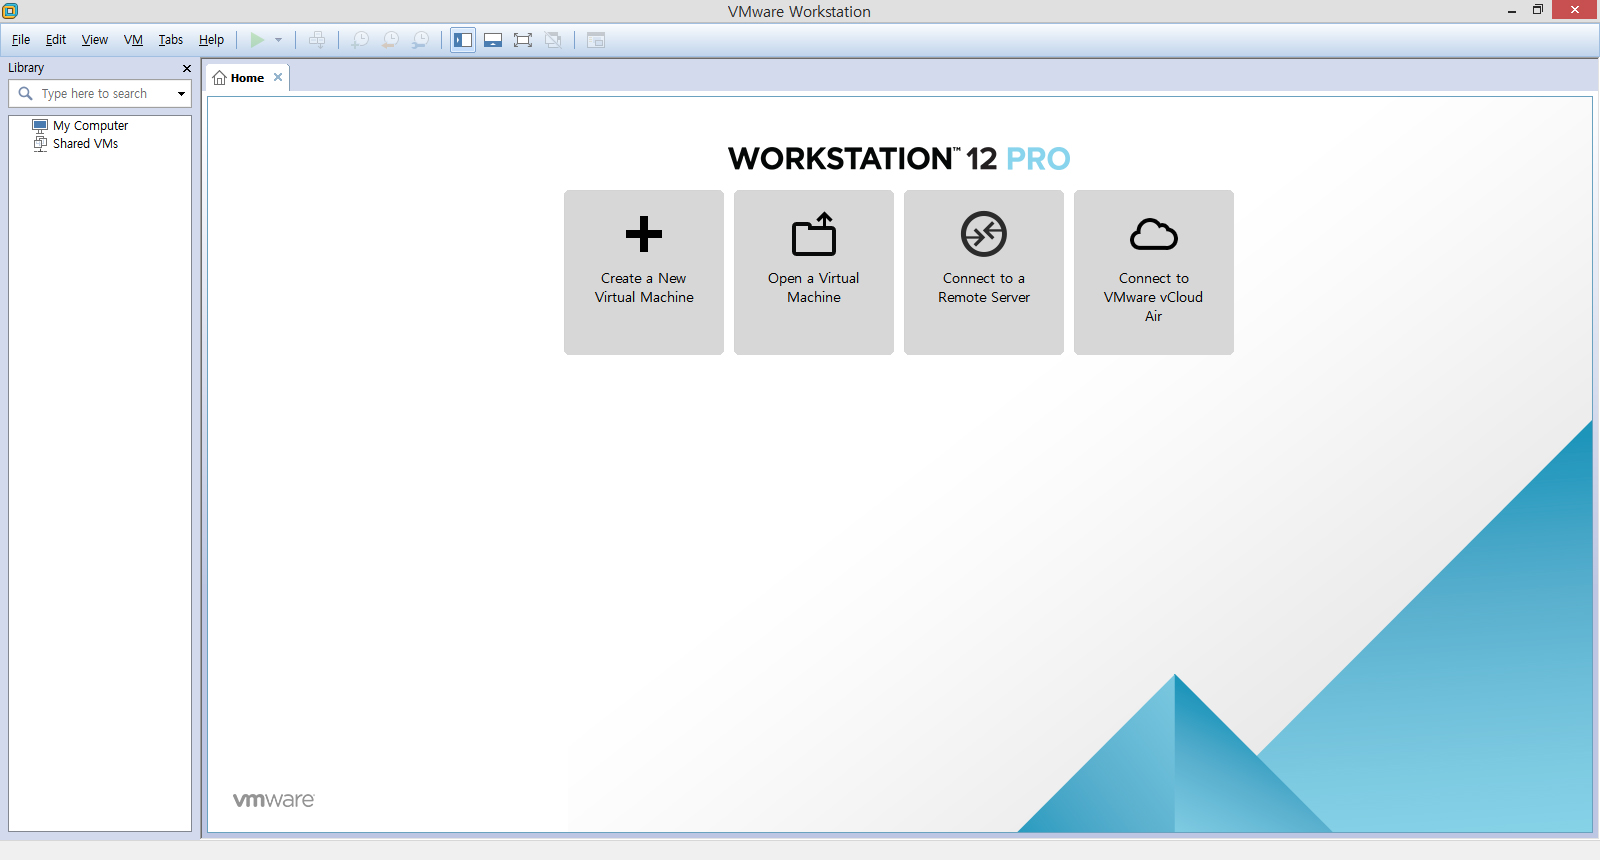This screenshot has height=860, width=1600.
Task: Expand the power options dropdown arrow
Action: coord(278,40)
